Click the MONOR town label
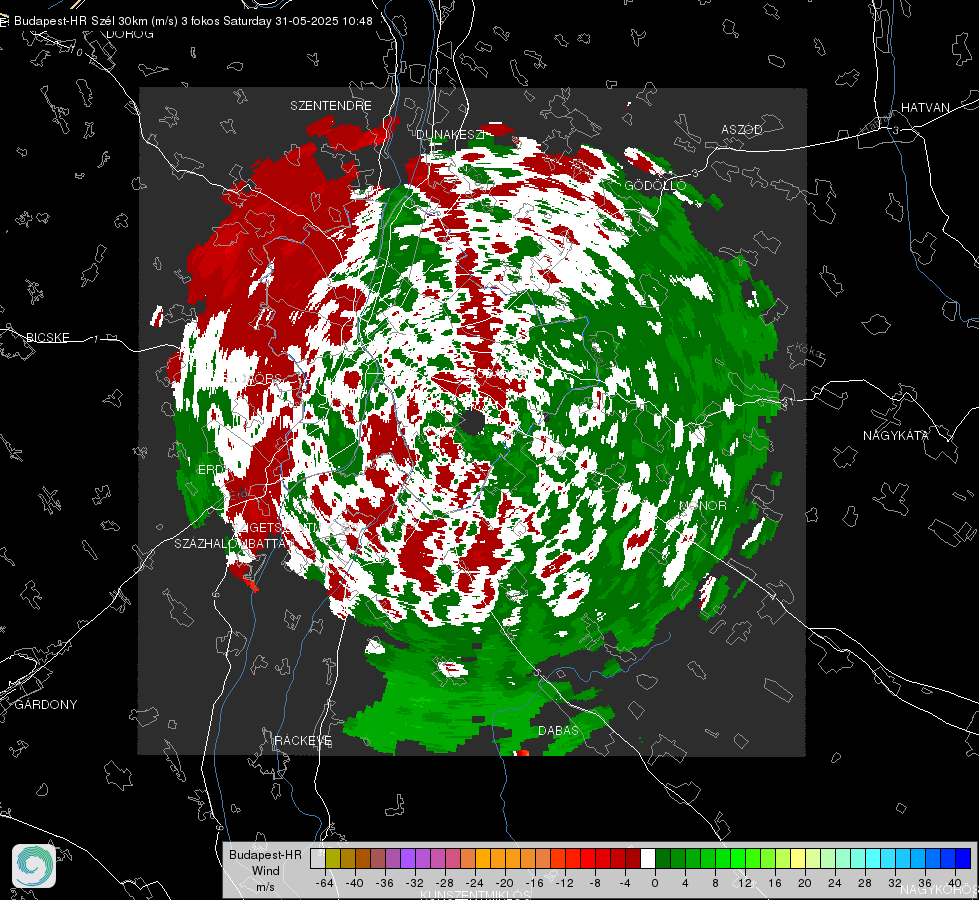The image size is (979, 900). (702, 505)
